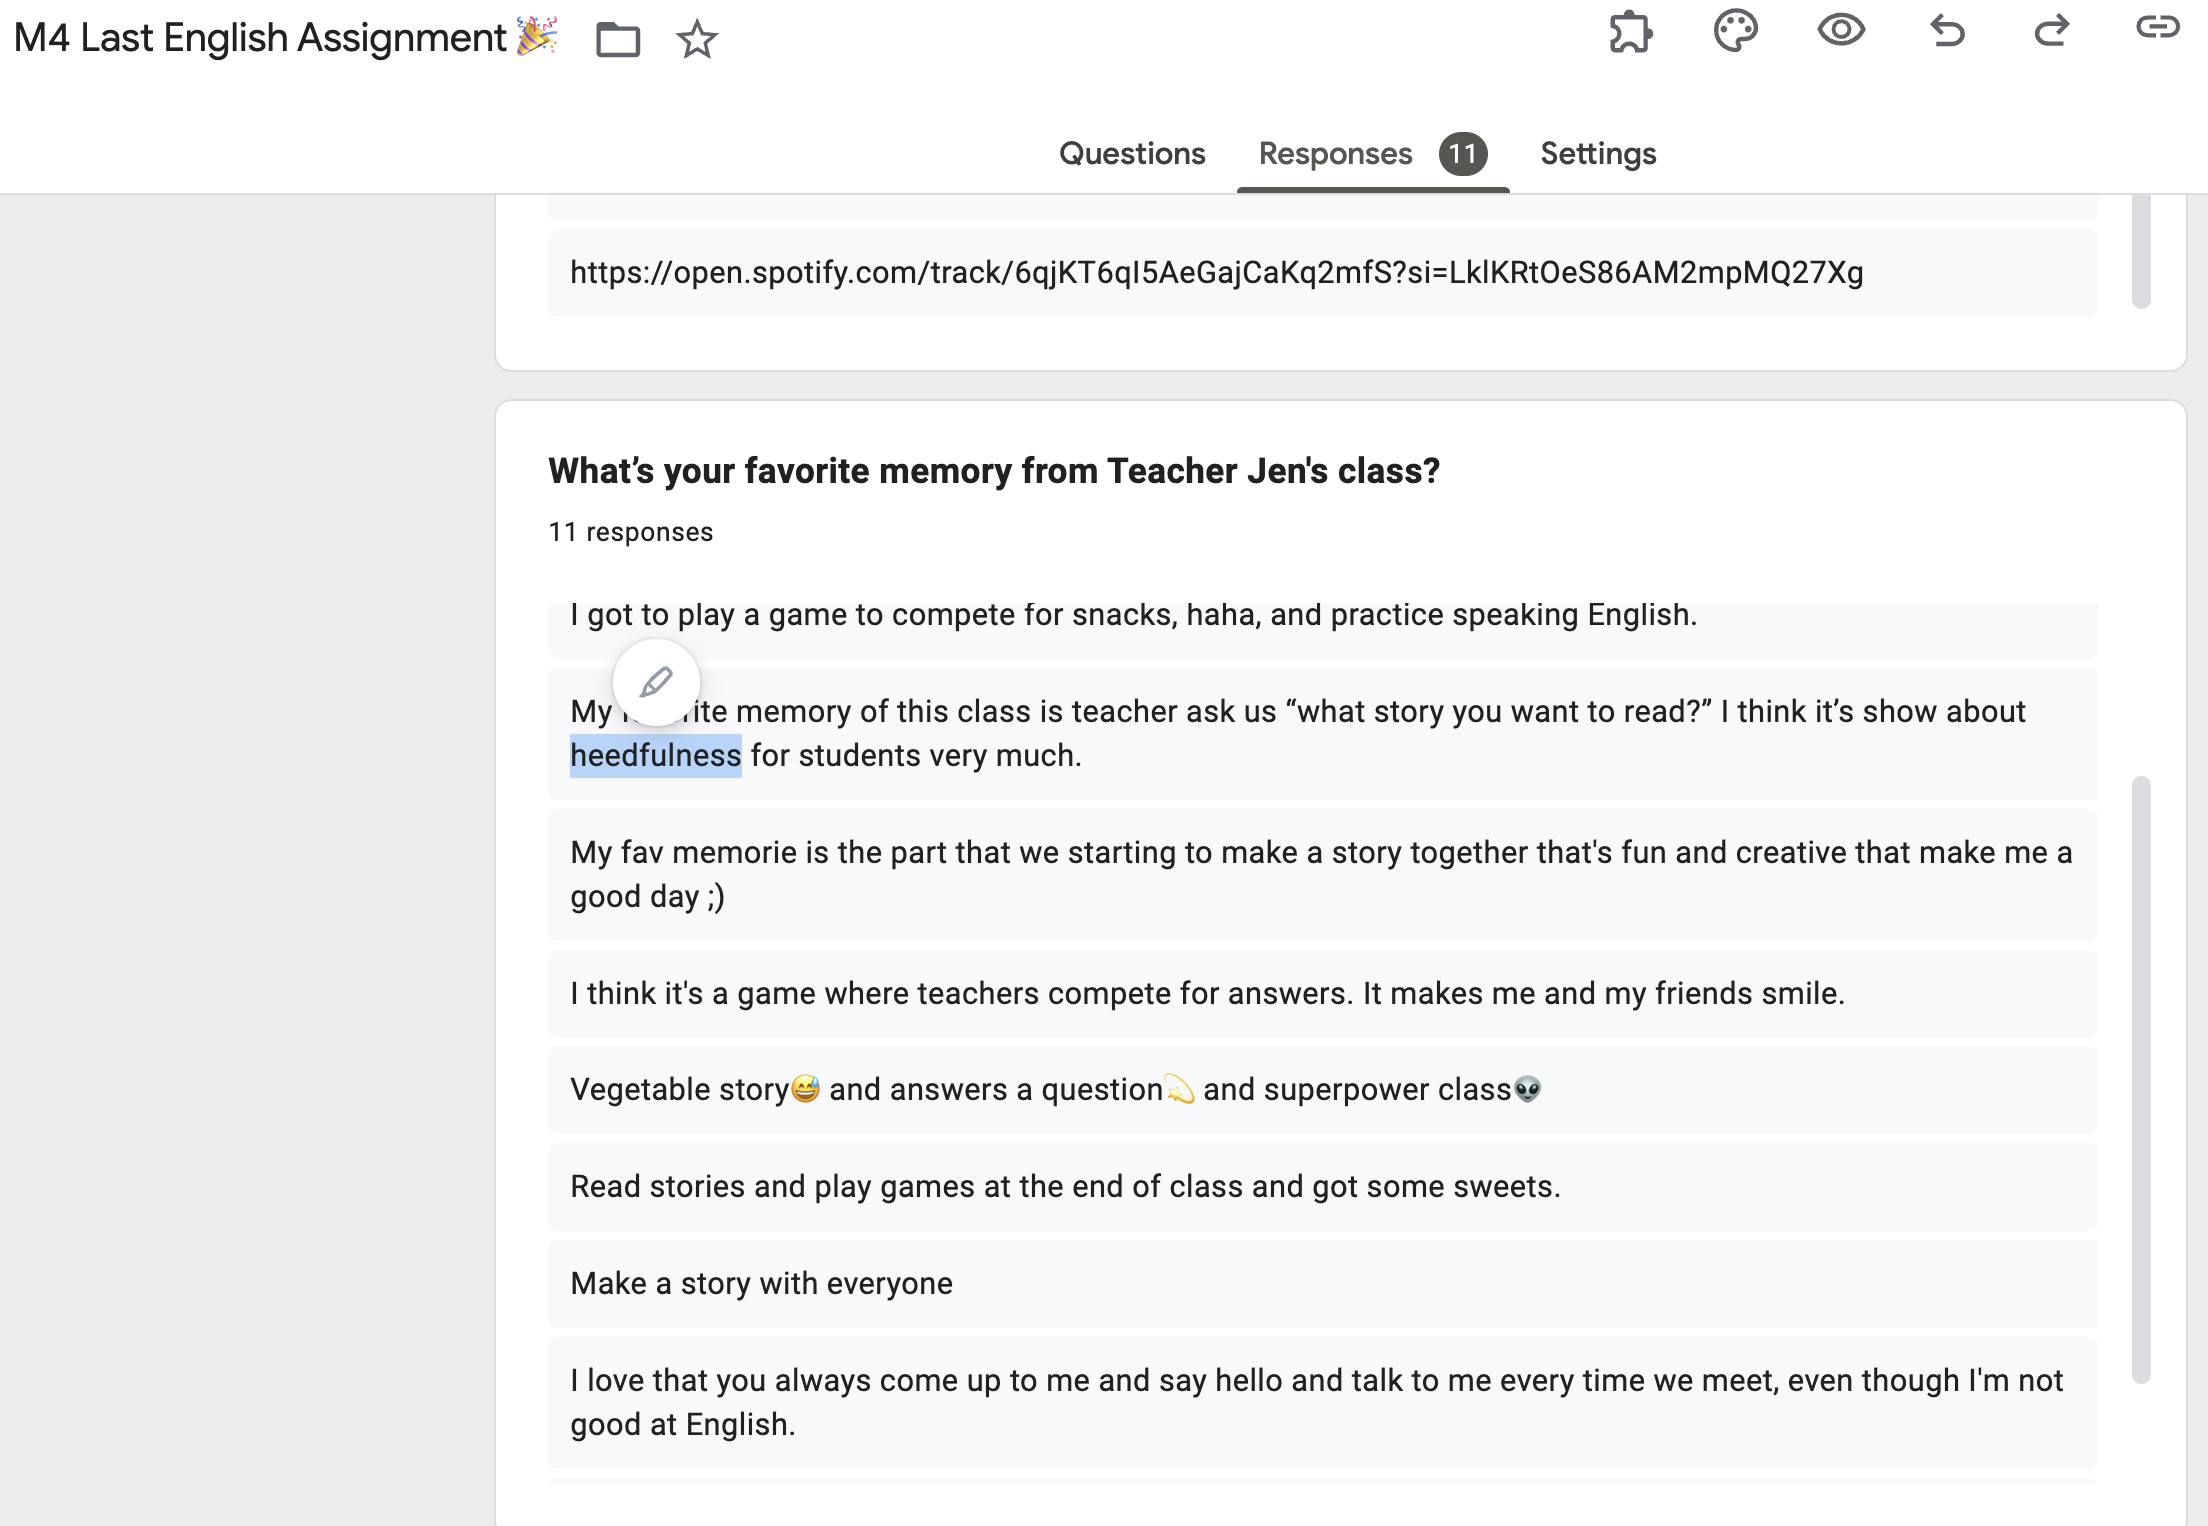
Task: Switch to the Questions tab
Action: (1132, 154)
